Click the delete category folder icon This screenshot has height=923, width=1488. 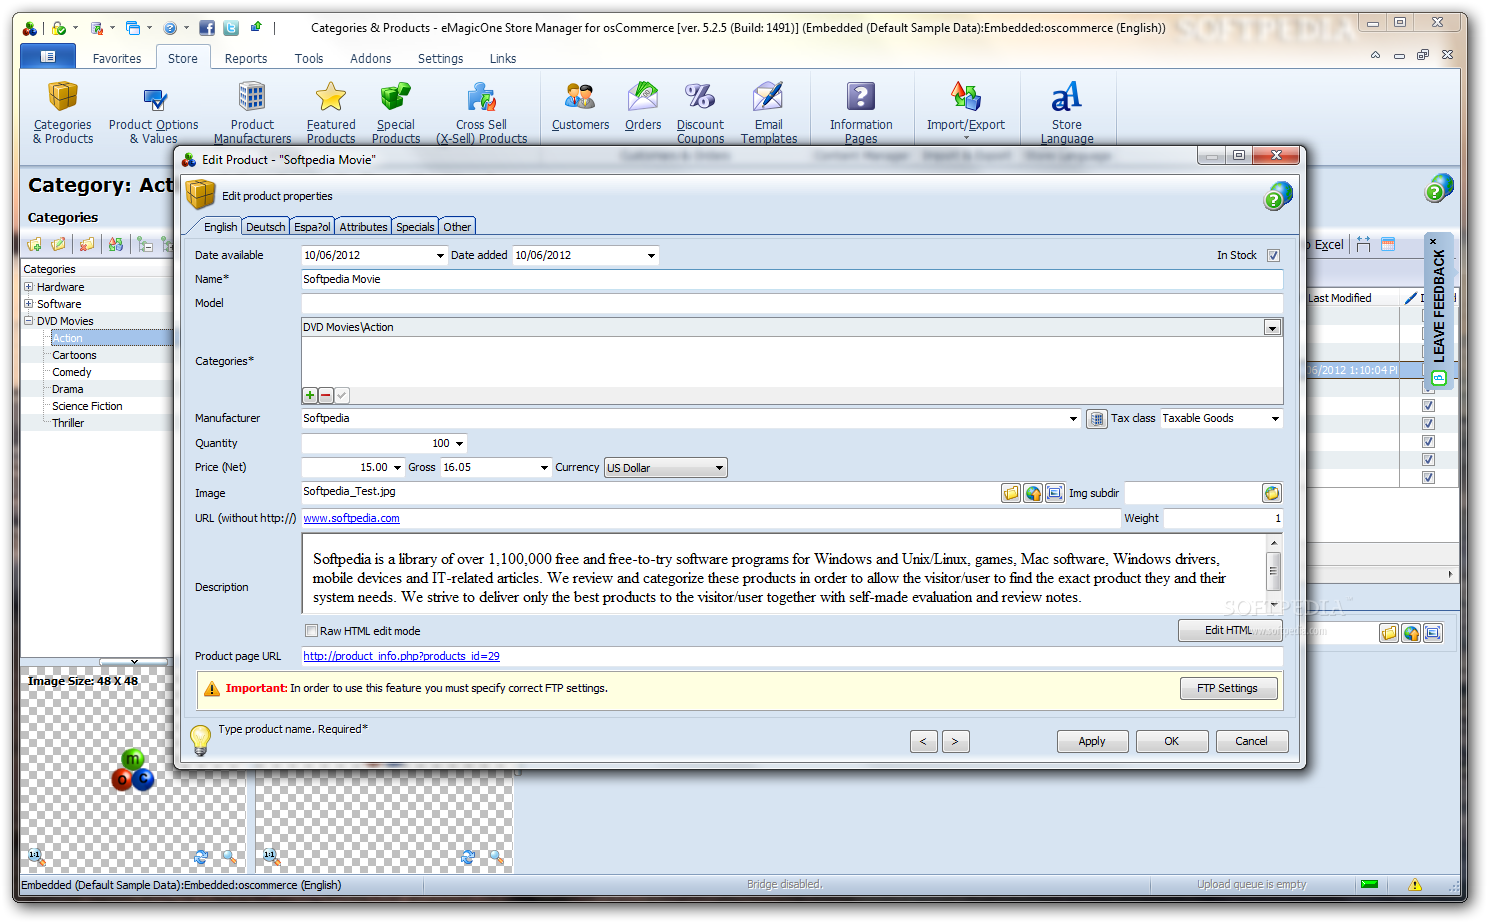(x=87, y=244)
